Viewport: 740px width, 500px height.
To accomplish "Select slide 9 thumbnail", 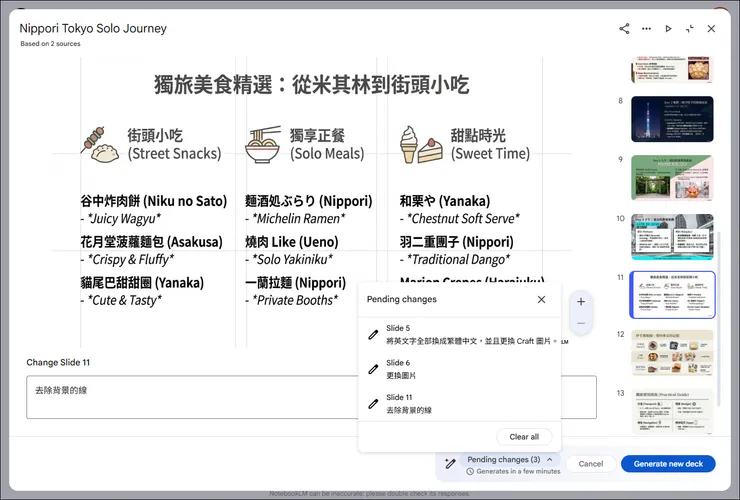I will pyautogui.click(x=672, y=178).
